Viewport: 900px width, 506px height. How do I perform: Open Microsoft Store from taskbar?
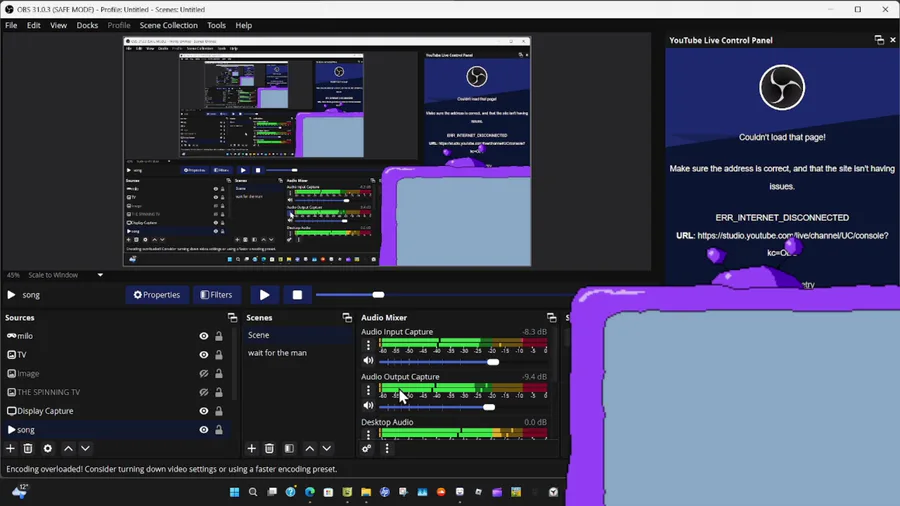328,492
